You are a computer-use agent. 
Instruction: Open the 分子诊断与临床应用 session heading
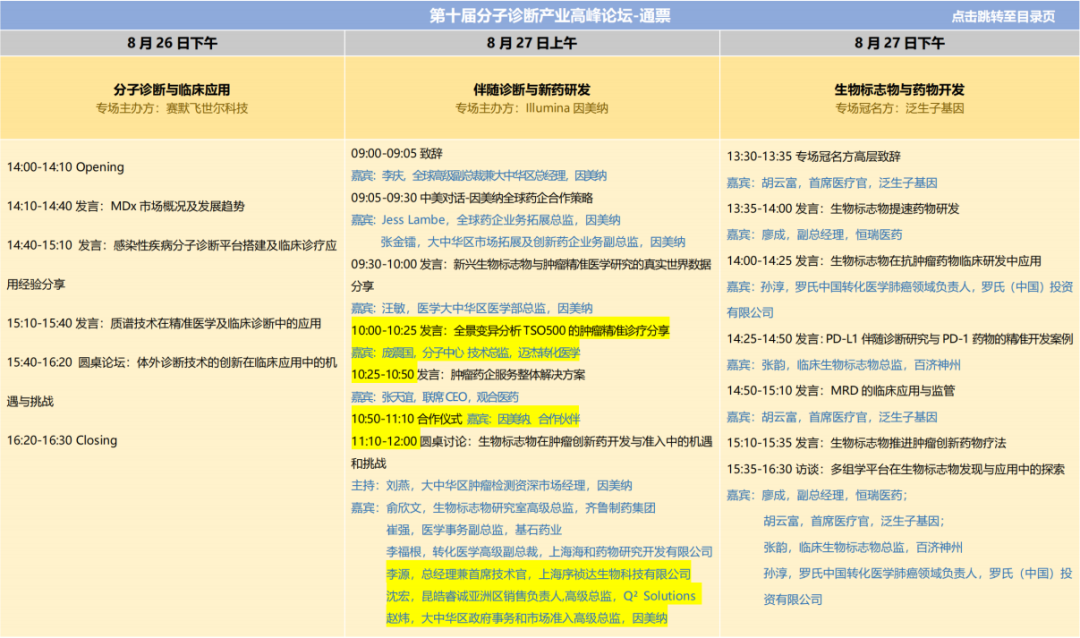[x=172, y=89]
